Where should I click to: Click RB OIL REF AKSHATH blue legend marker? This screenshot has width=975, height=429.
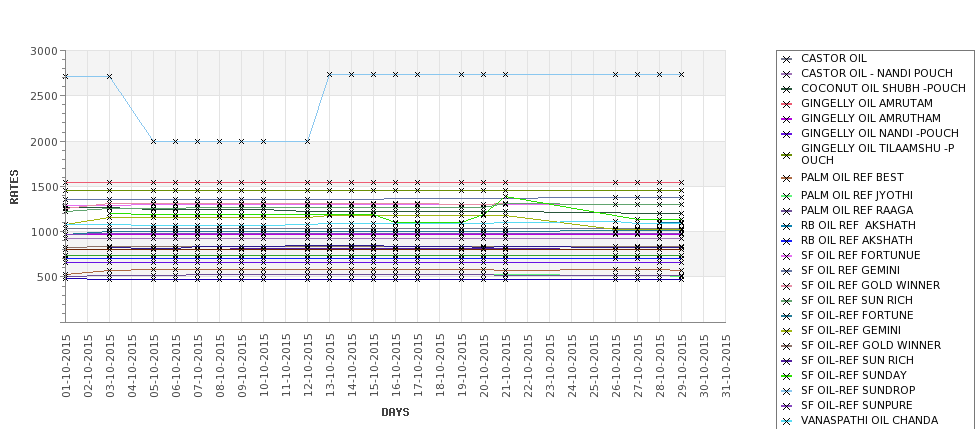pyautogui.click(x=787, y=241)
